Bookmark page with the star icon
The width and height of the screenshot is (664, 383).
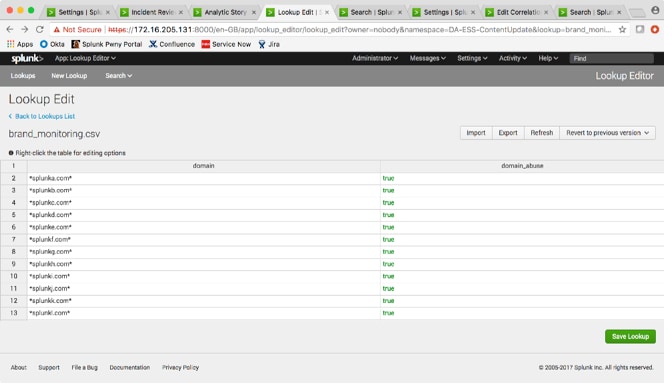coord(622,29)
